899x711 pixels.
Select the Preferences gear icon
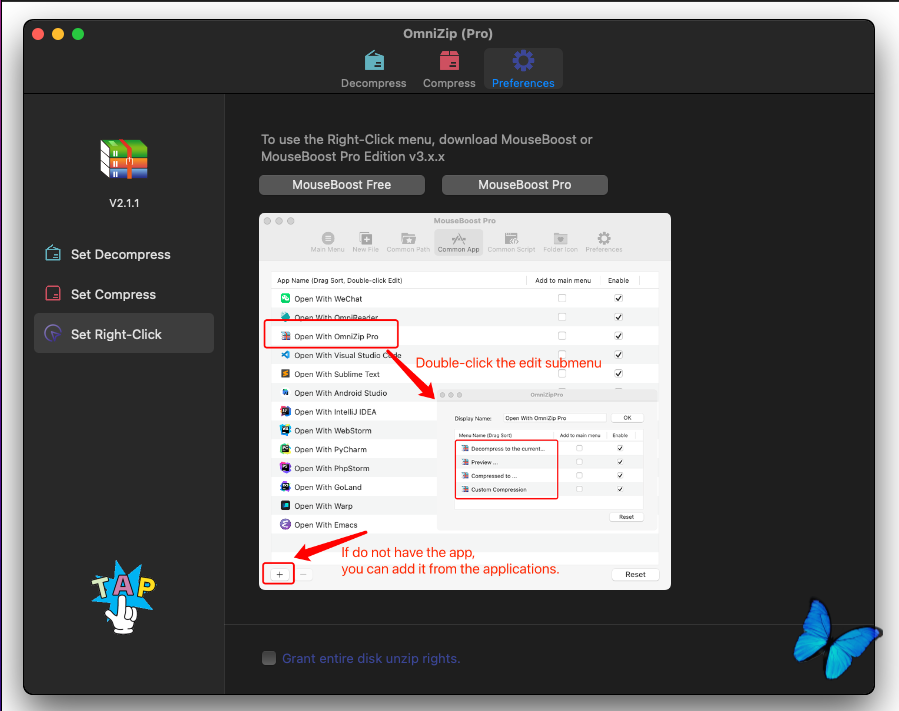[523, 60]
